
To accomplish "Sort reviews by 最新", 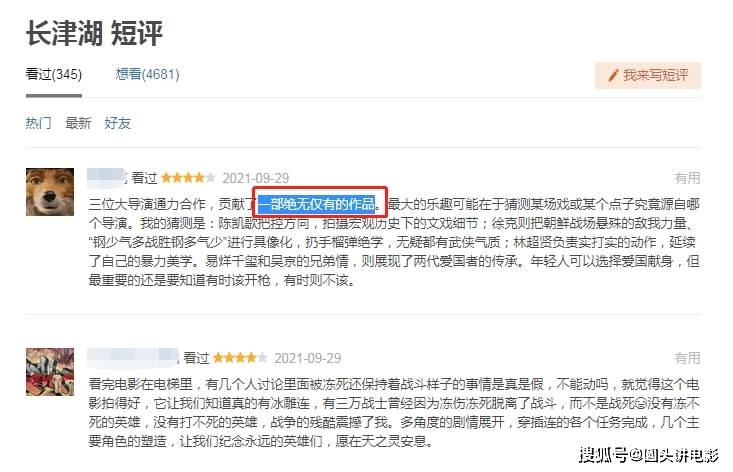I will coord(78,123).
